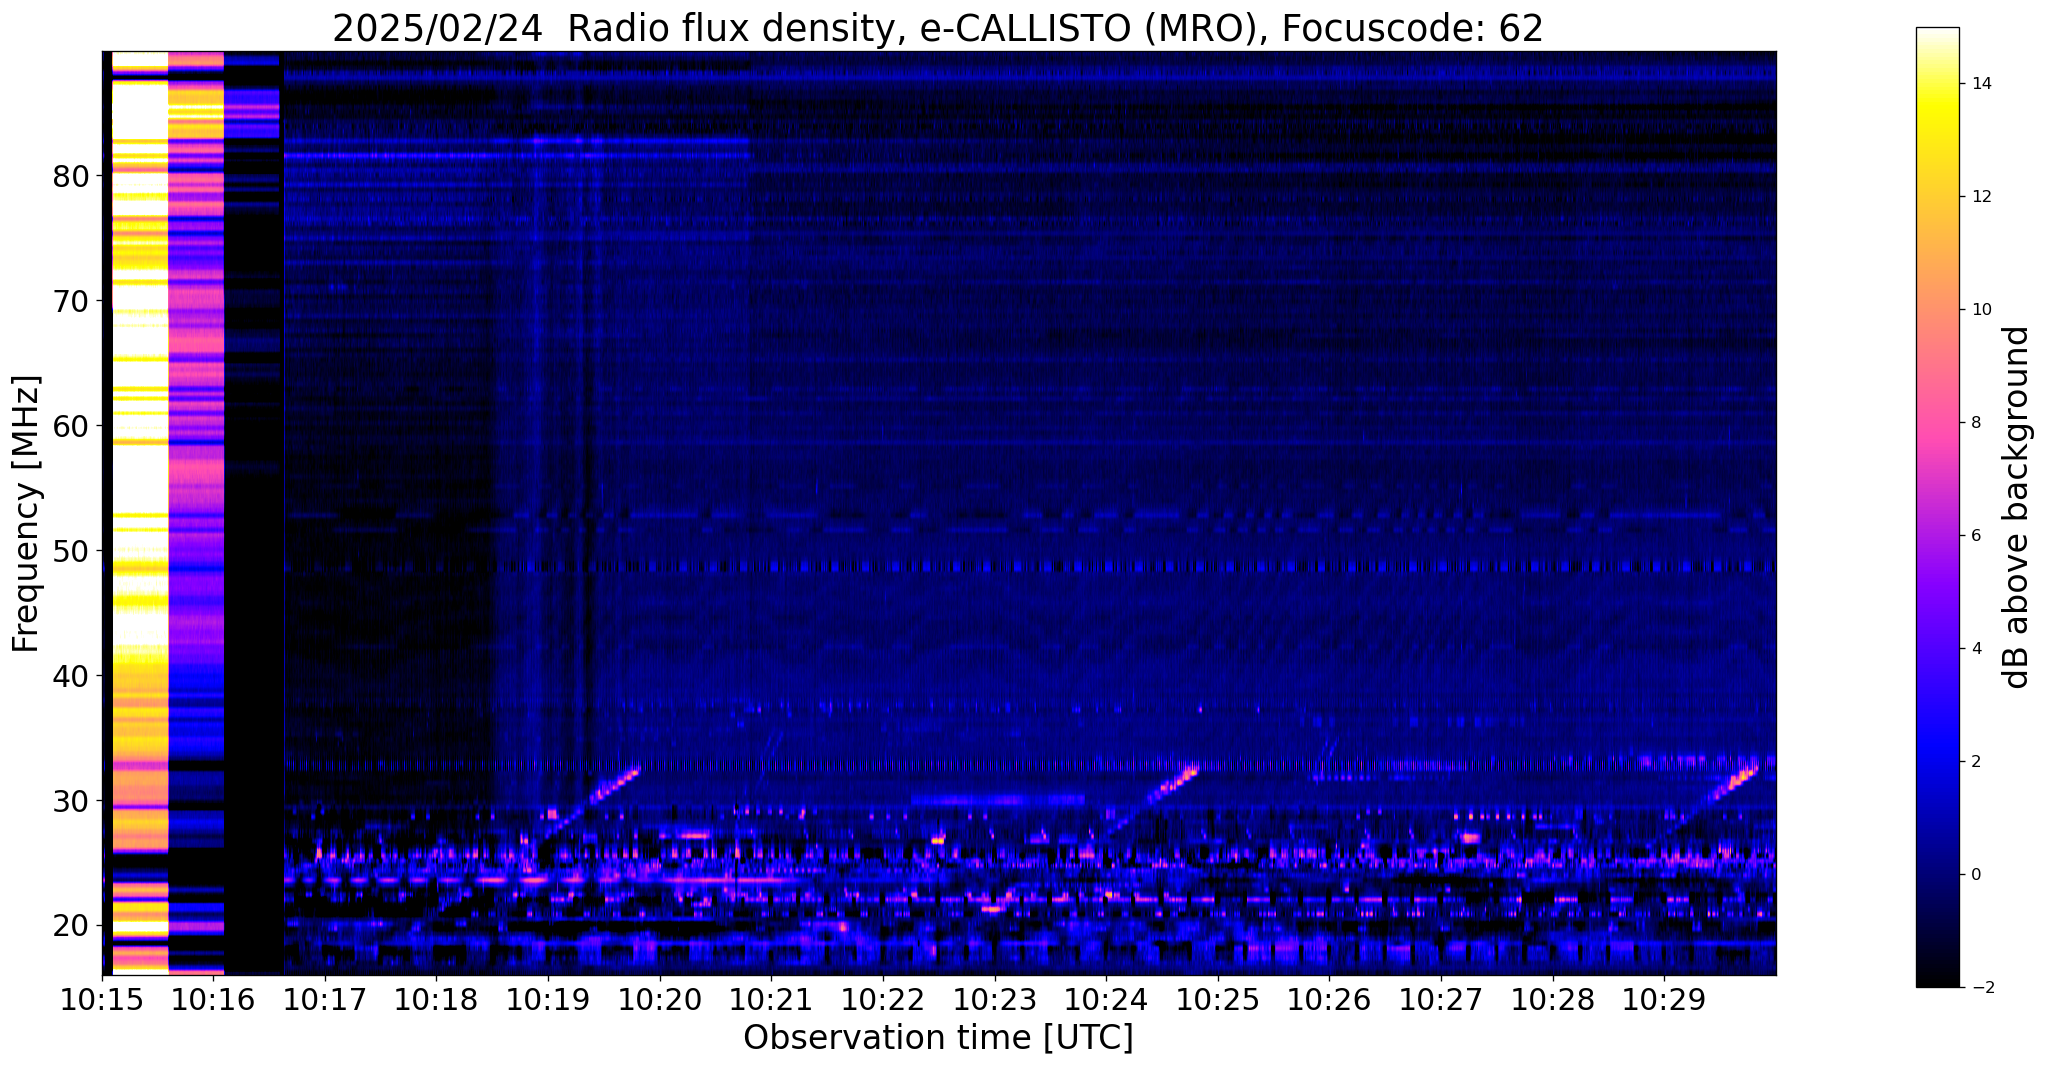Click y-axis tick label 30

pos(70,801)
